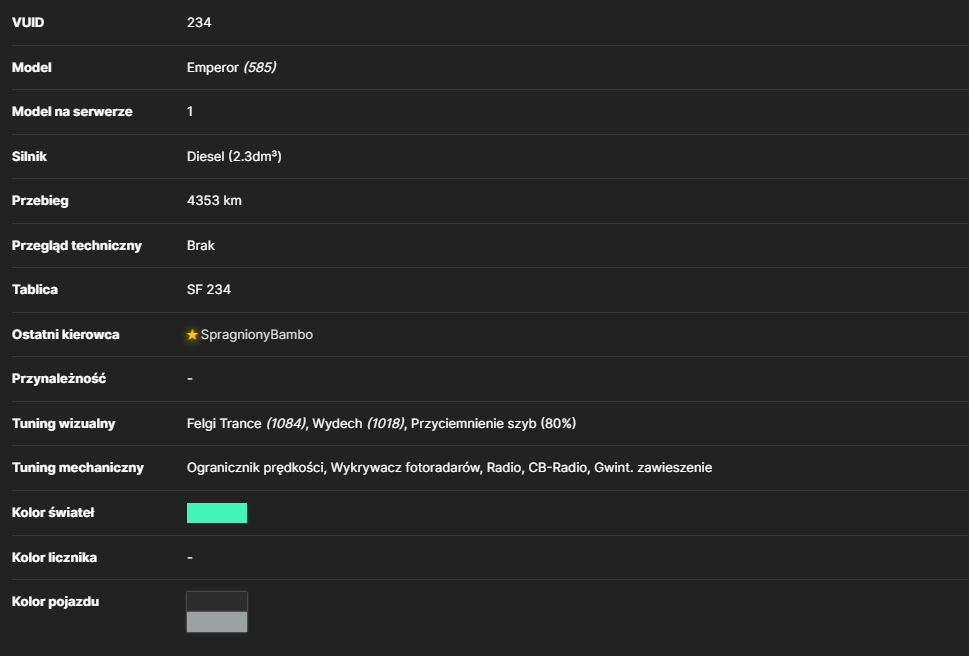
Task: Click the gold star icon beside SpragnionyBambo
Action: (x=192, y=334)
